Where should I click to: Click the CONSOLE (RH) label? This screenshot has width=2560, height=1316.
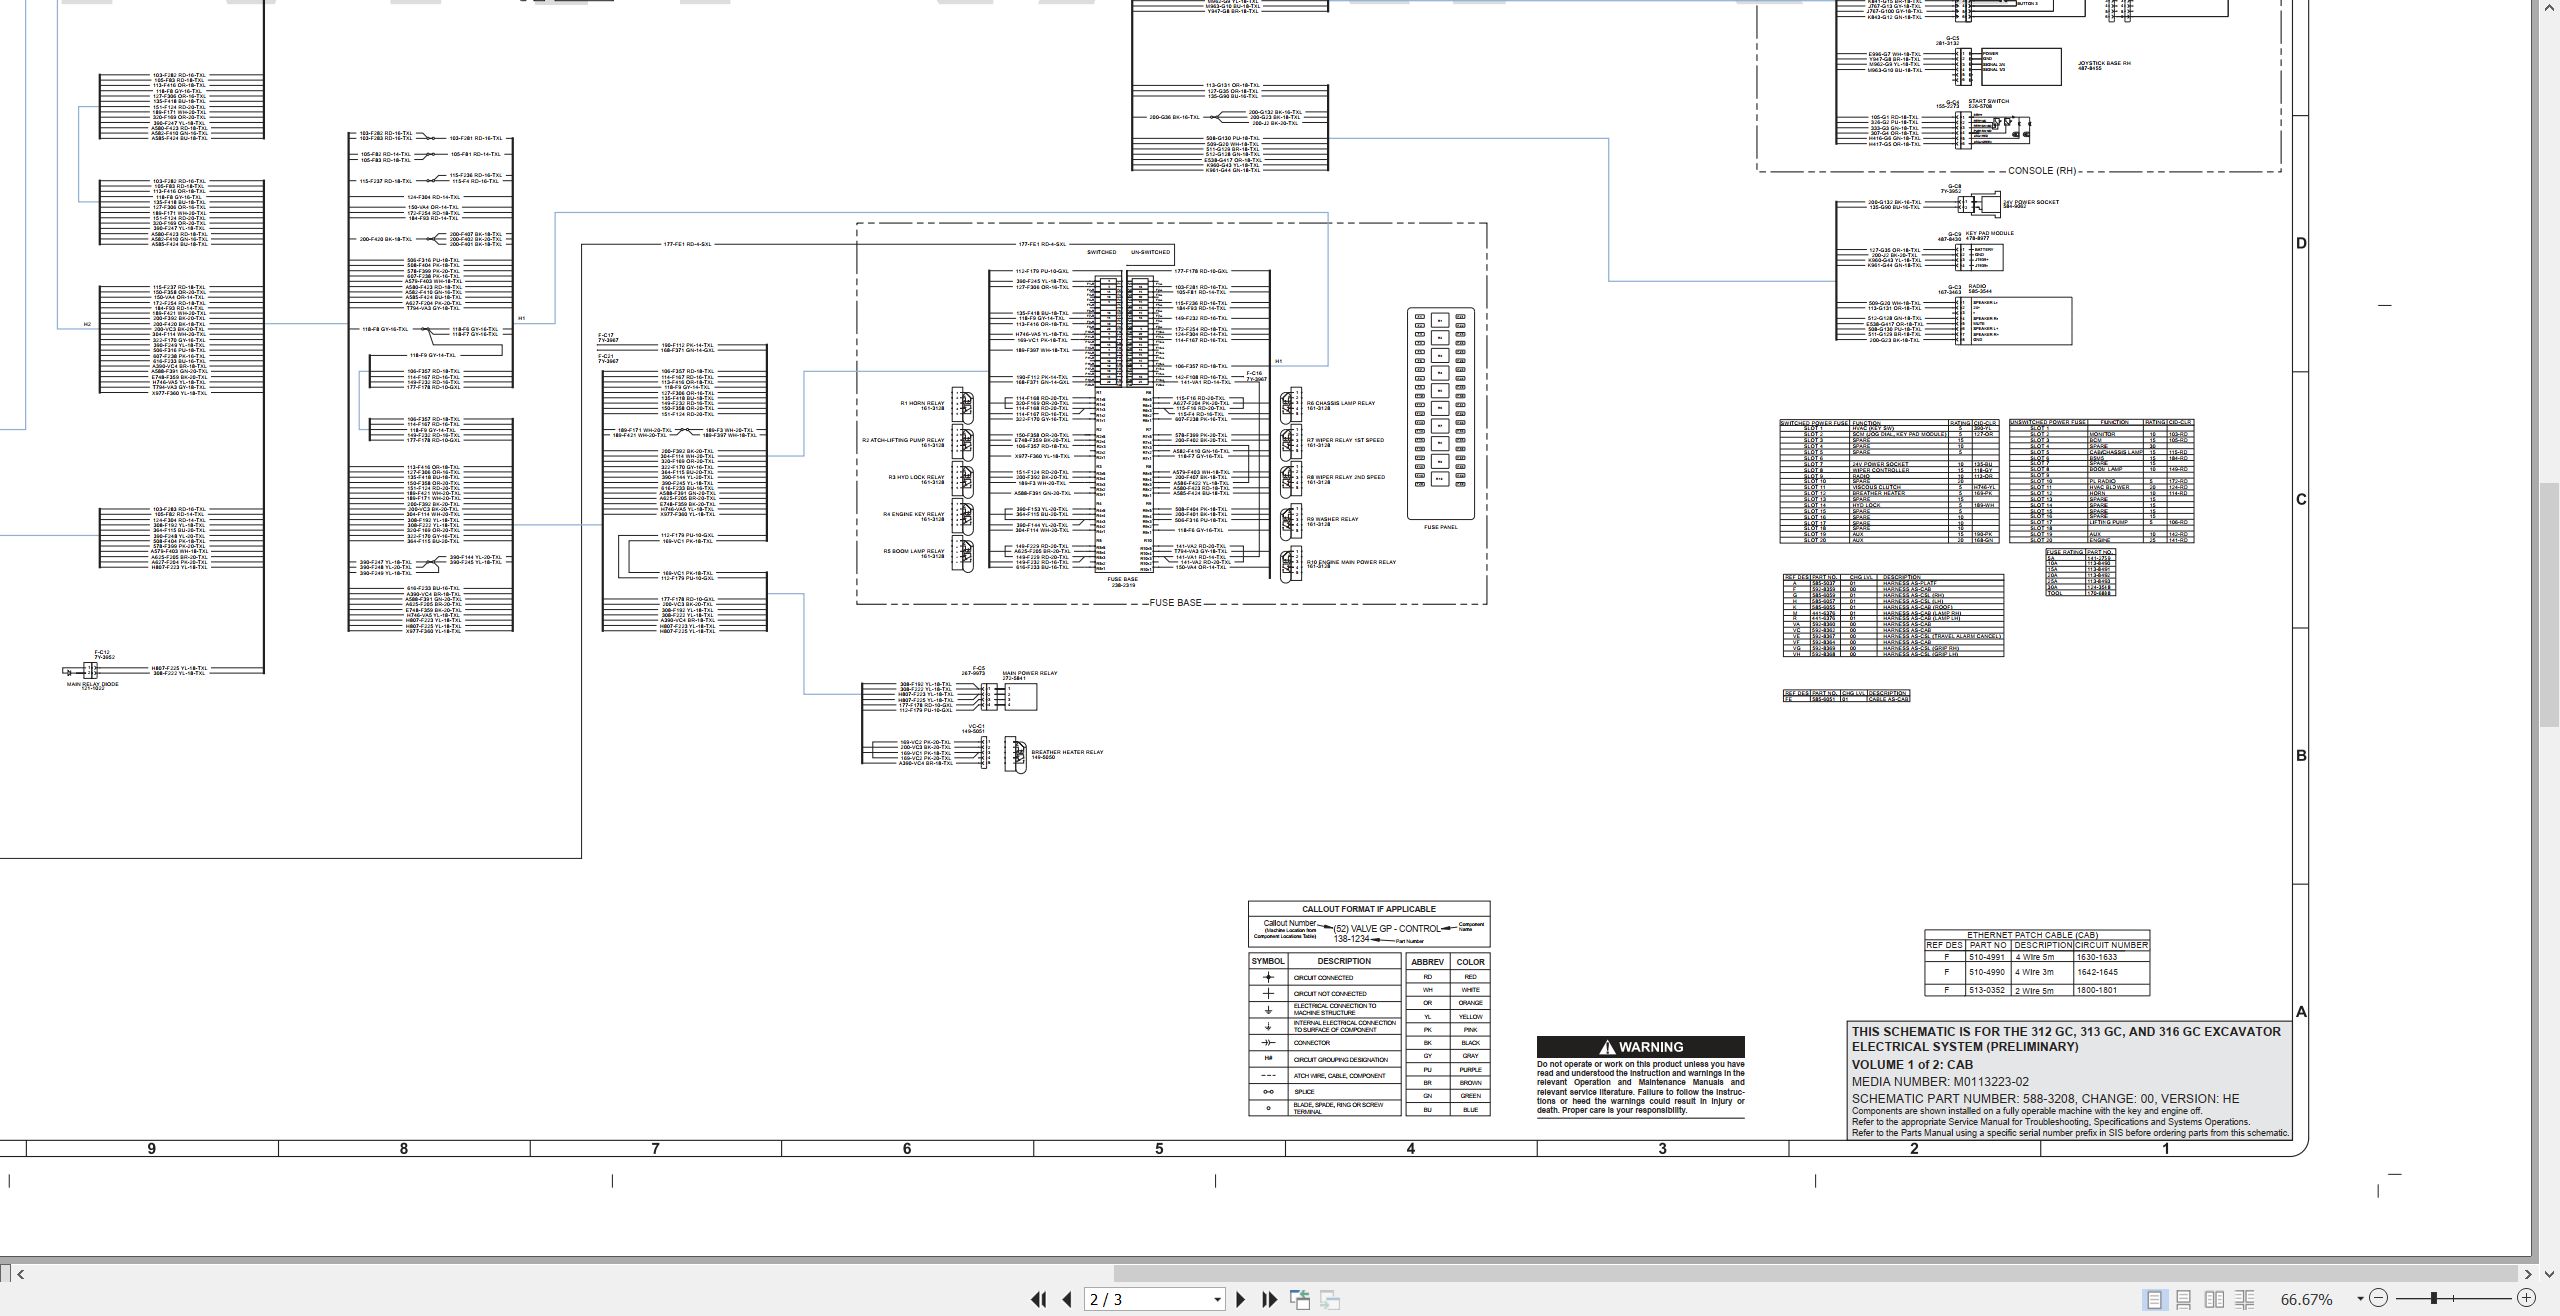[2043, 171]
